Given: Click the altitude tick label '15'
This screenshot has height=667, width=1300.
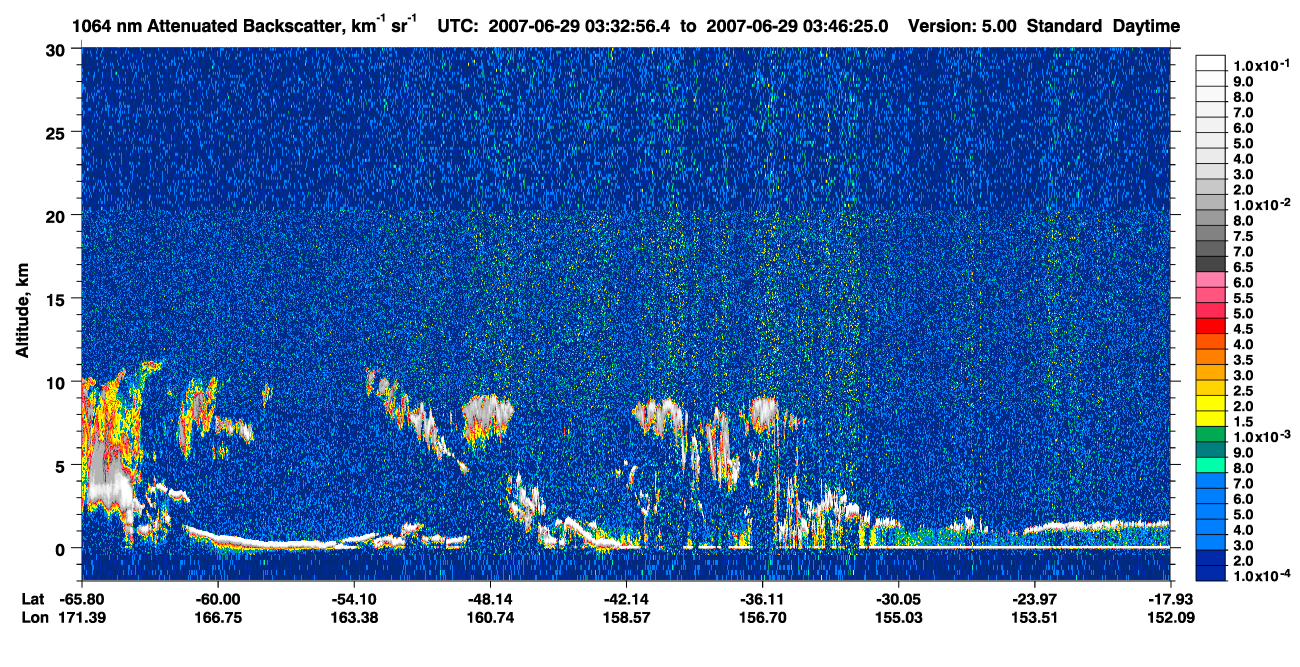Looking at the screenshot, I should [x=58, y=298].
